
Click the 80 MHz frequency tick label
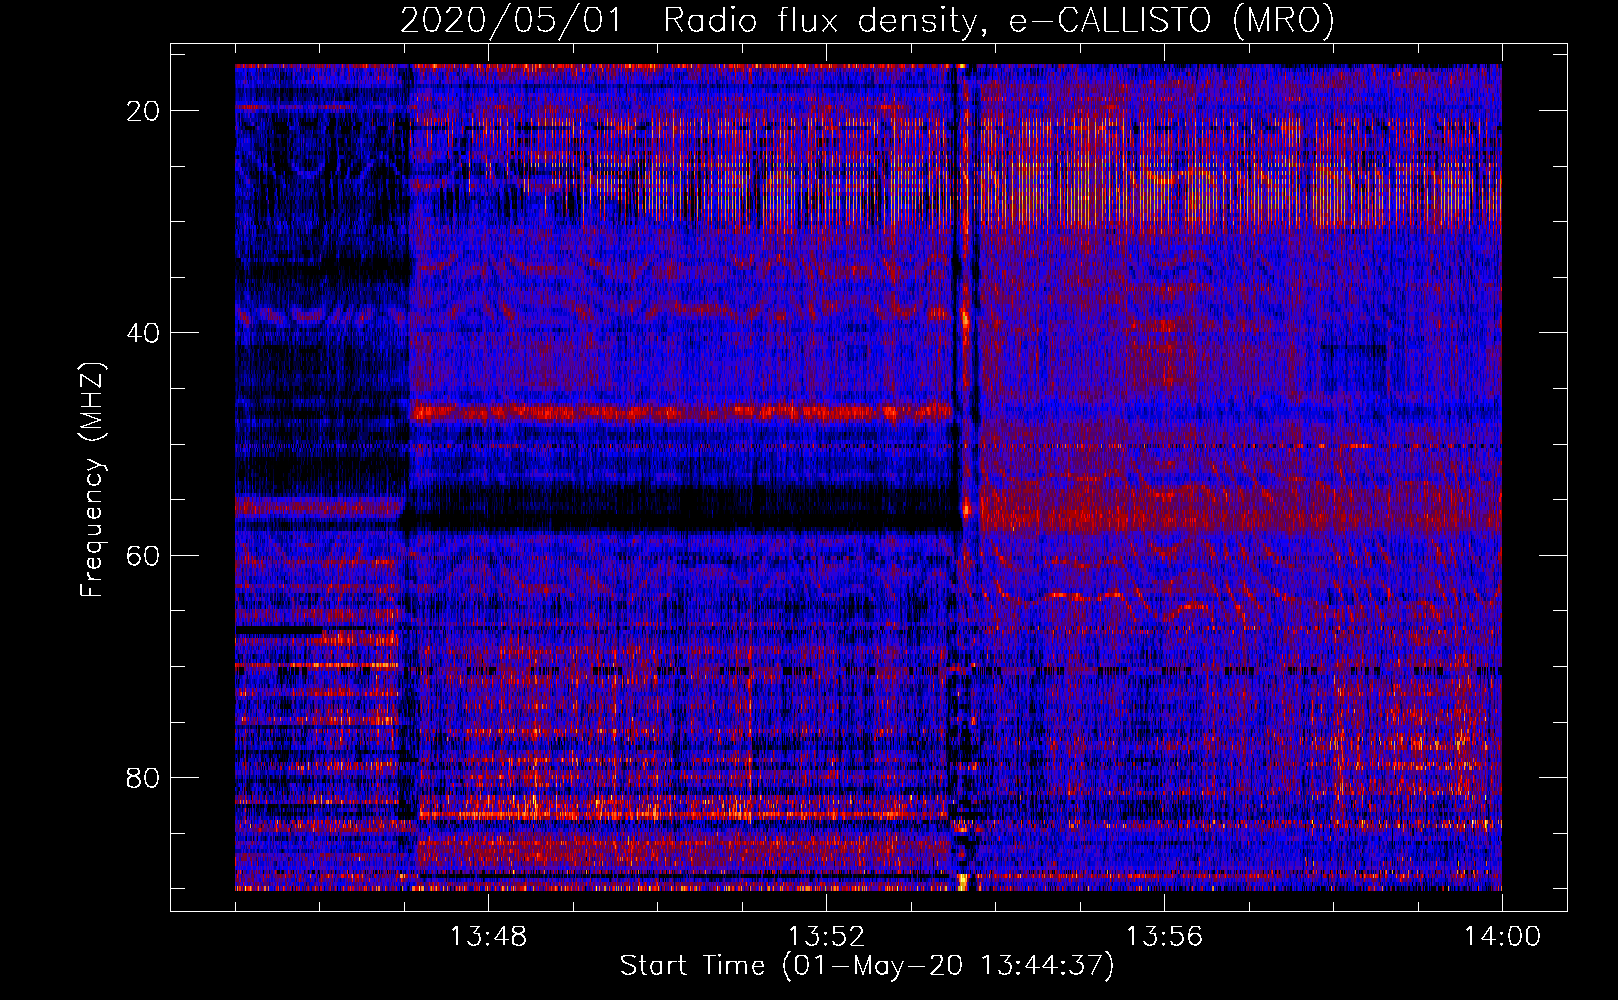click(x=143, y=777)
